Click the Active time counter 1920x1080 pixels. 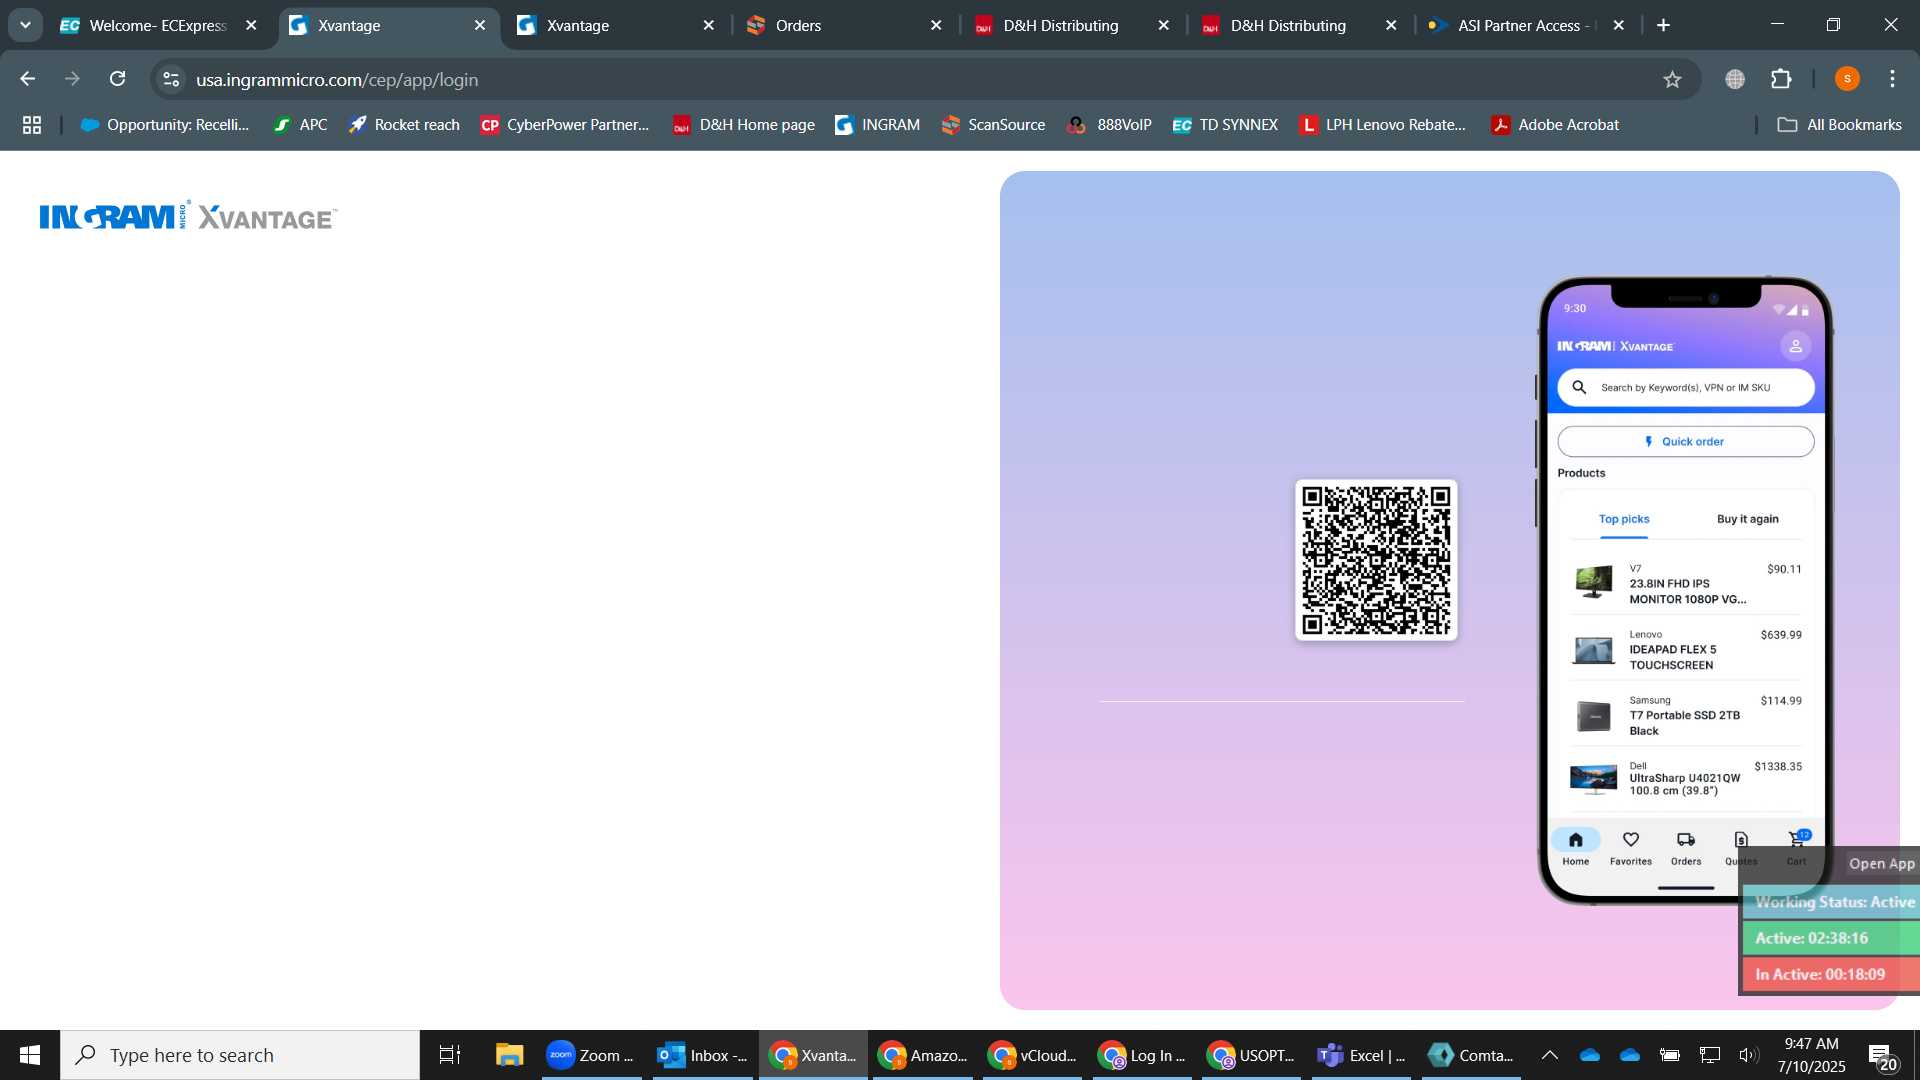click(1833, 938)
